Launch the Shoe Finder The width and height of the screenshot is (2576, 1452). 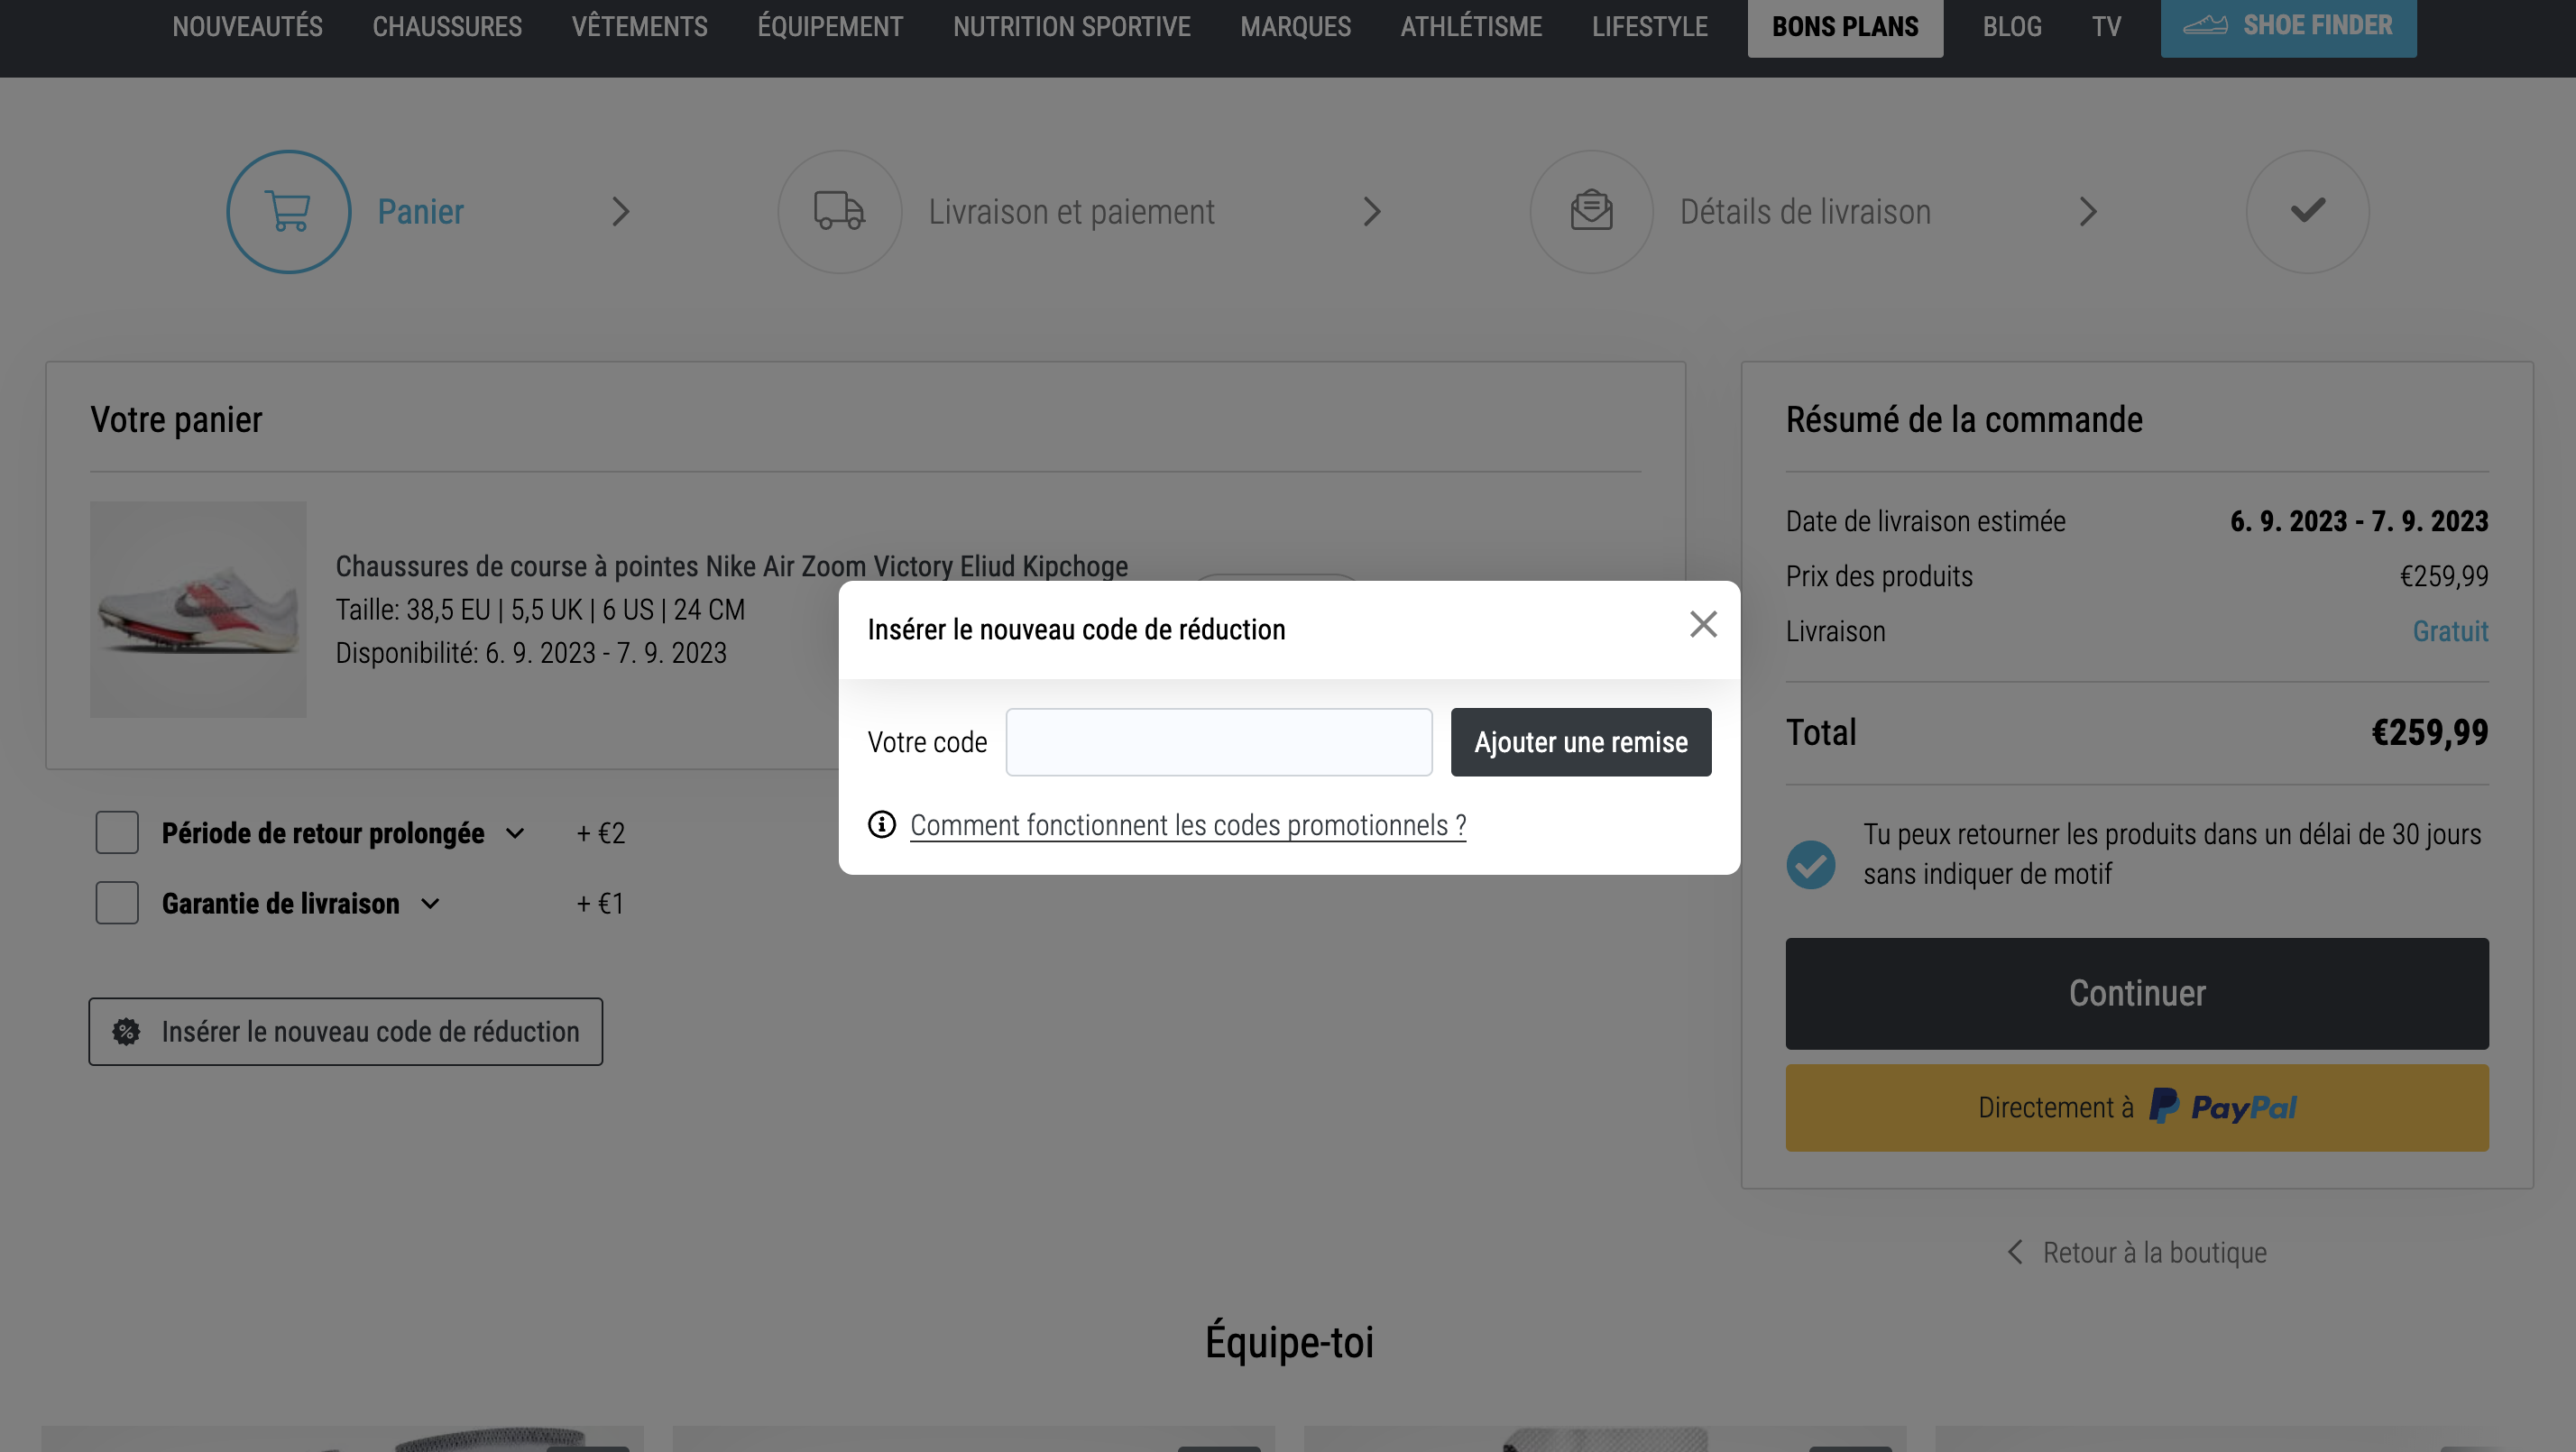[2288, 27]
